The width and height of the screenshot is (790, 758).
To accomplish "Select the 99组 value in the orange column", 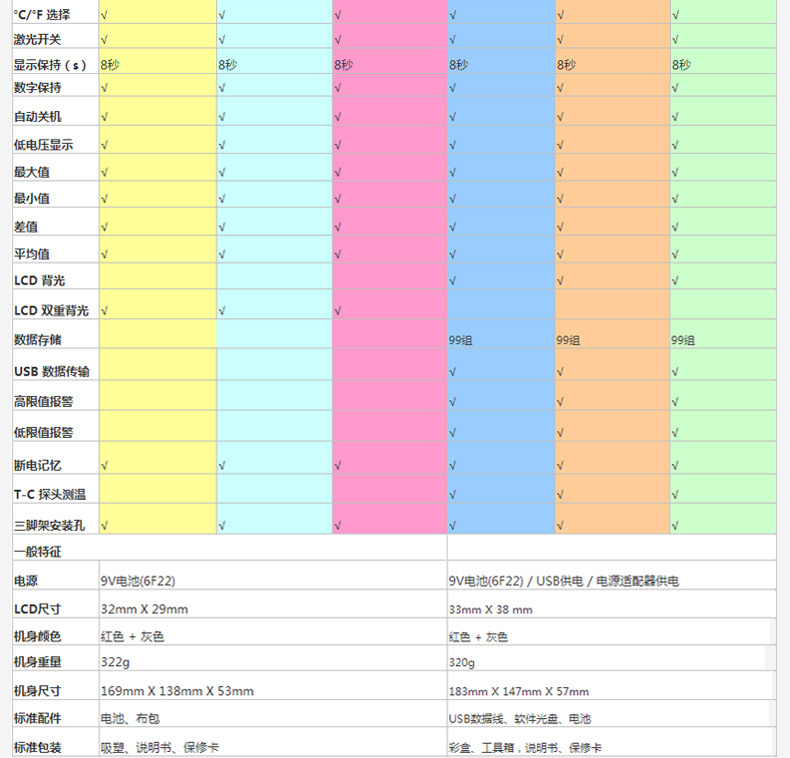I will point(568,340).
